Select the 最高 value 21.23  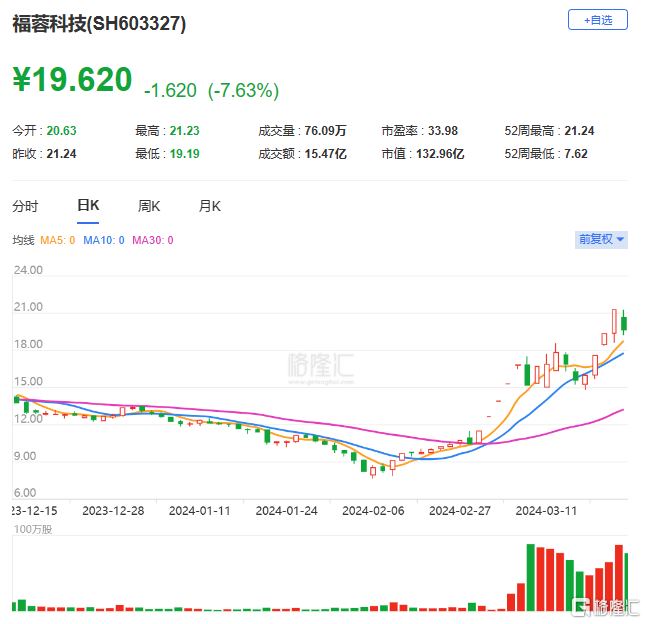pyautogui.click(x=185, y=131)
